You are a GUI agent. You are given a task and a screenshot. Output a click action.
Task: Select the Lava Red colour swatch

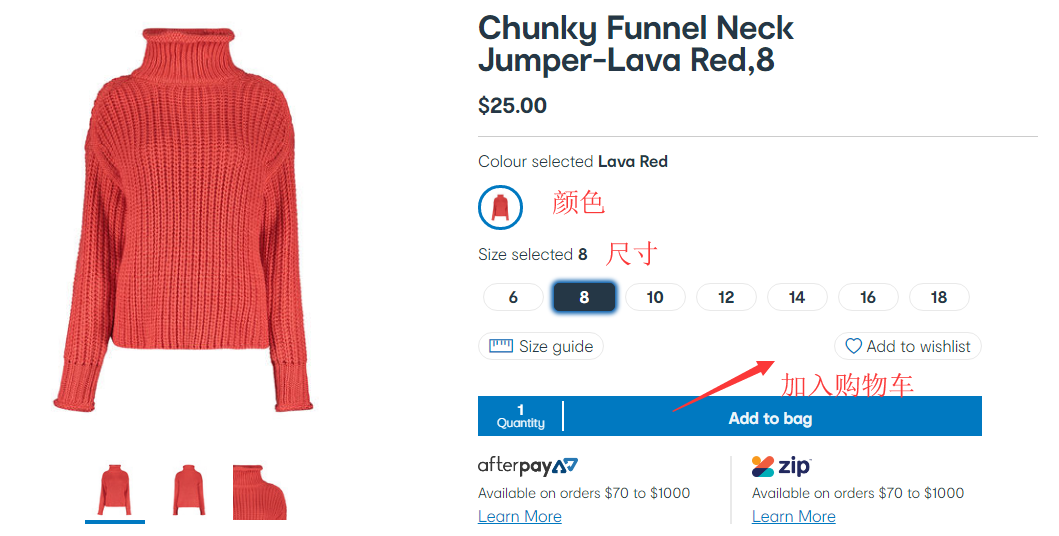[501, 207]
